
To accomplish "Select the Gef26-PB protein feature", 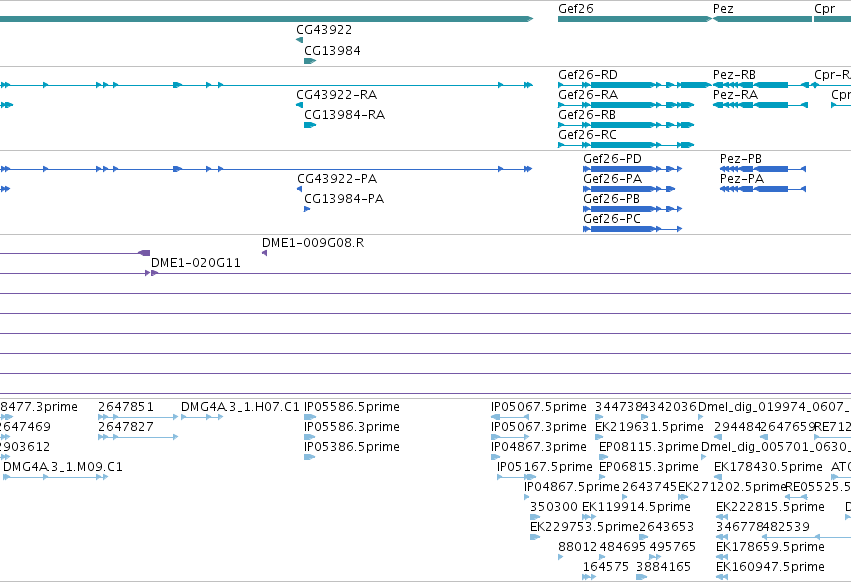I will 632,209.
